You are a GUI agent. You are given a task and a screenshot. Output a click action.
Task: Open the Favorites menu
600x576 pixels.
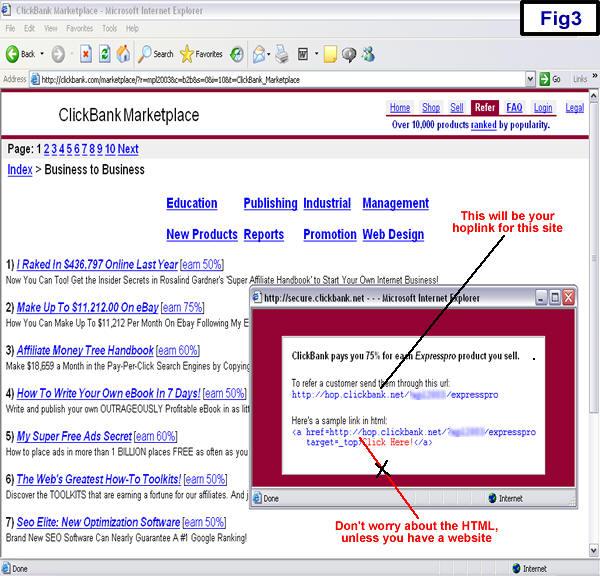tap(80, 28)
